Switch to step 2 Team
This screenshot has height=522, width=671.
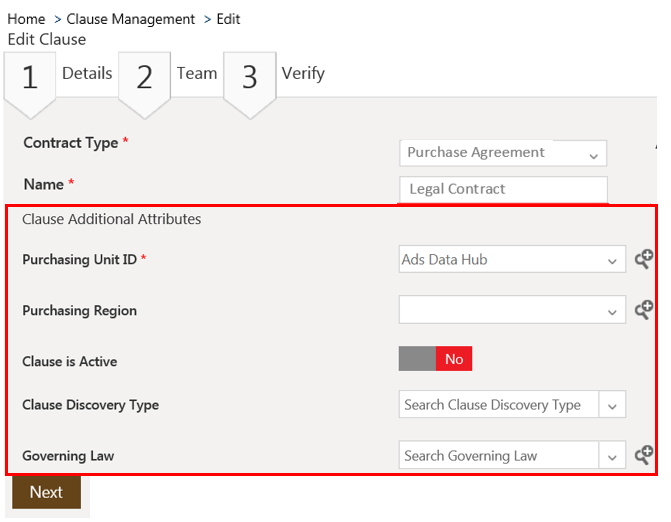[x=145, y=77]
